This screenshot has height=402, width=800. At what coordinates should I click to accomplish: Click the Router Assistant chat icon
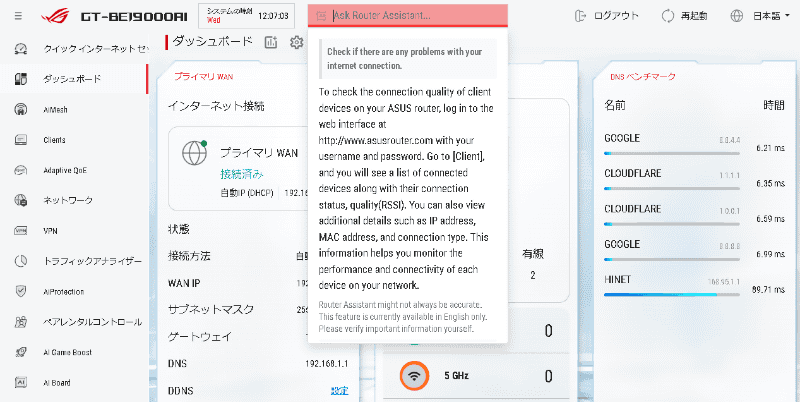[x=321, y=16]
